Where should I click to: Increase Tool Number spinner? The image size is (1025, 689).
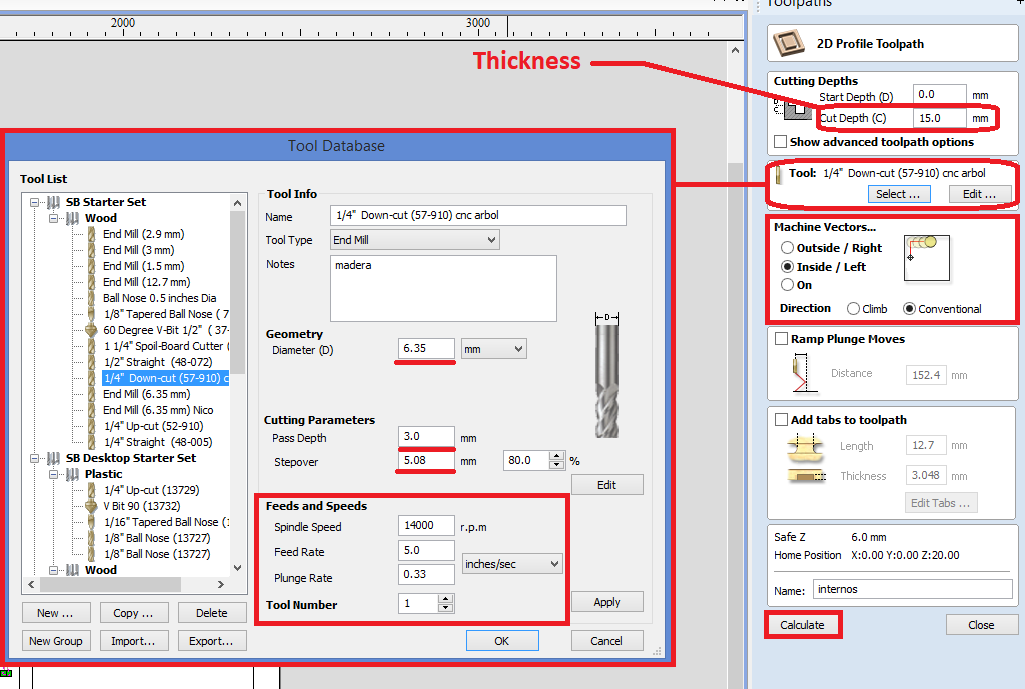click(445, 599)
